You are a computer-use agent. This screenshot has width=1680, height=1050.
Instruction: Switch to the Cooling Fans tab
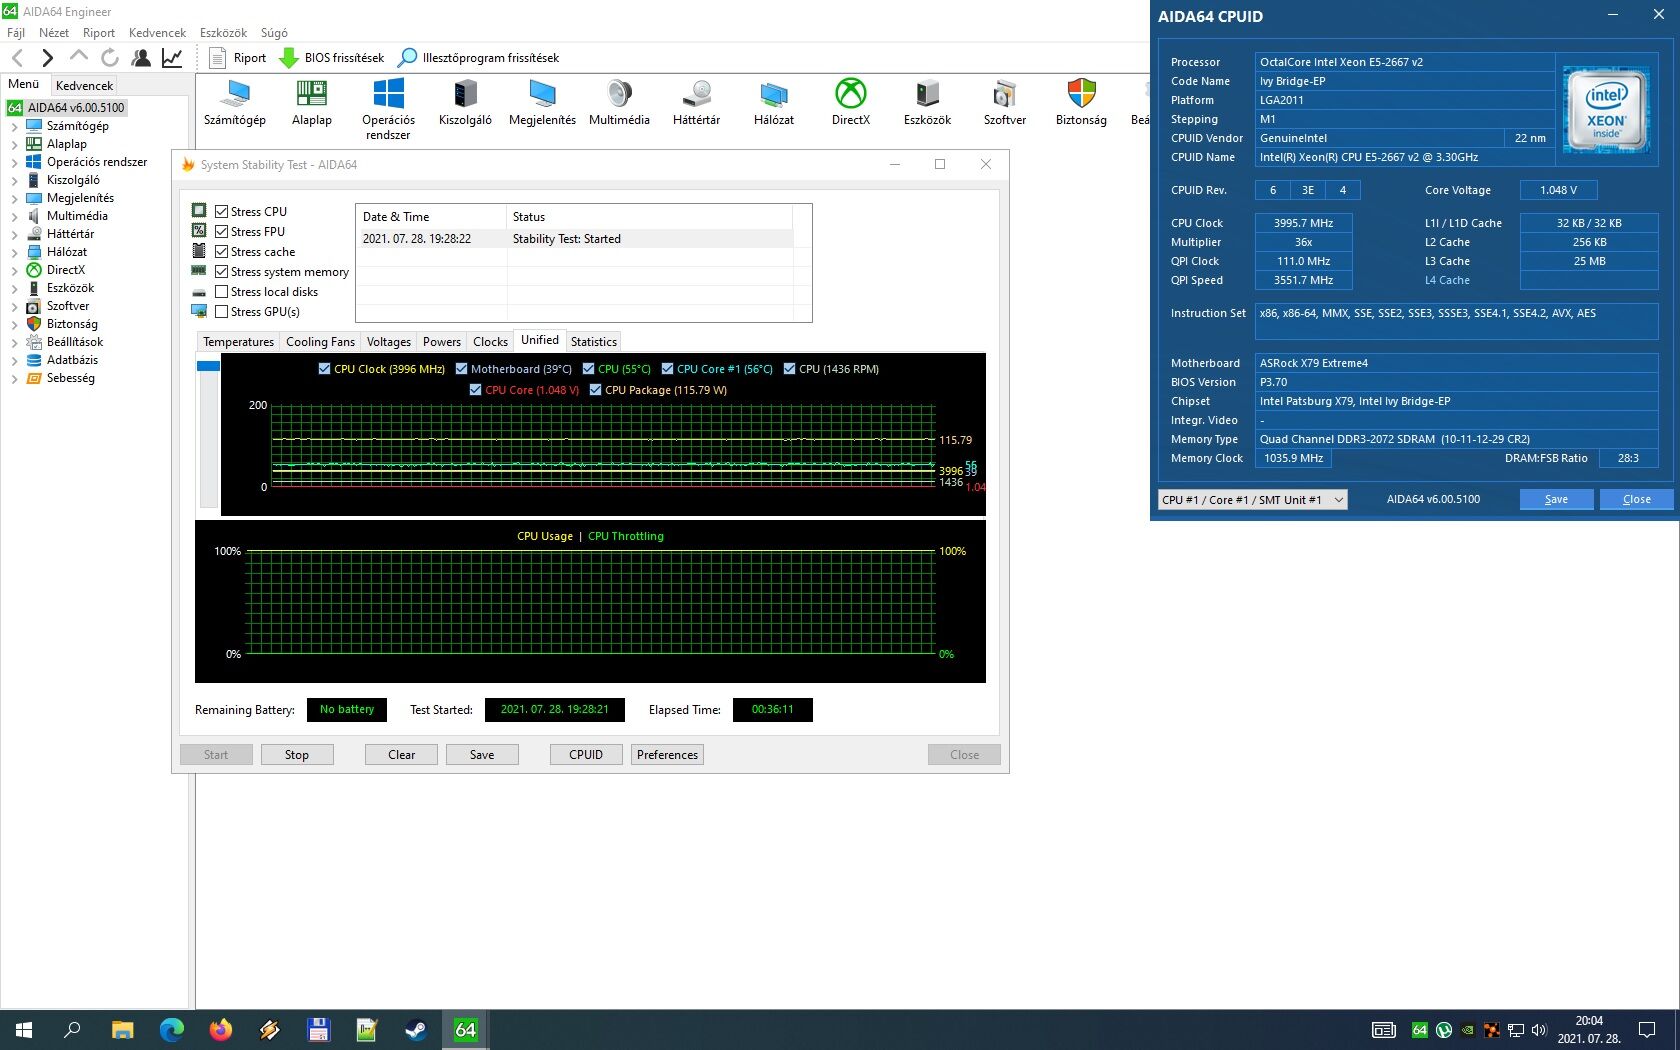coord(320,342)
